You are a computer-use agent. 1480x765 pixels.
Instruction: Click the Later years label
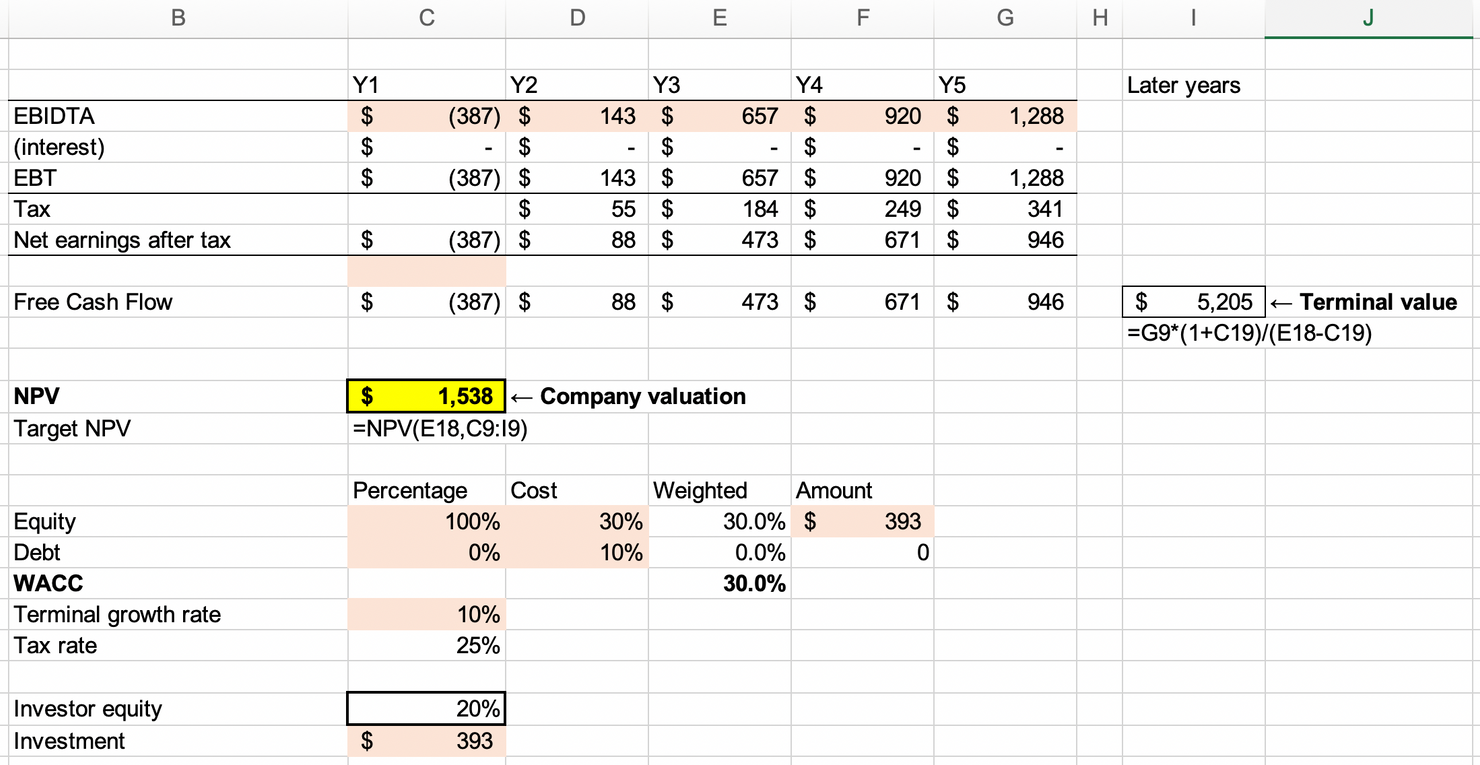point(1183,85)
